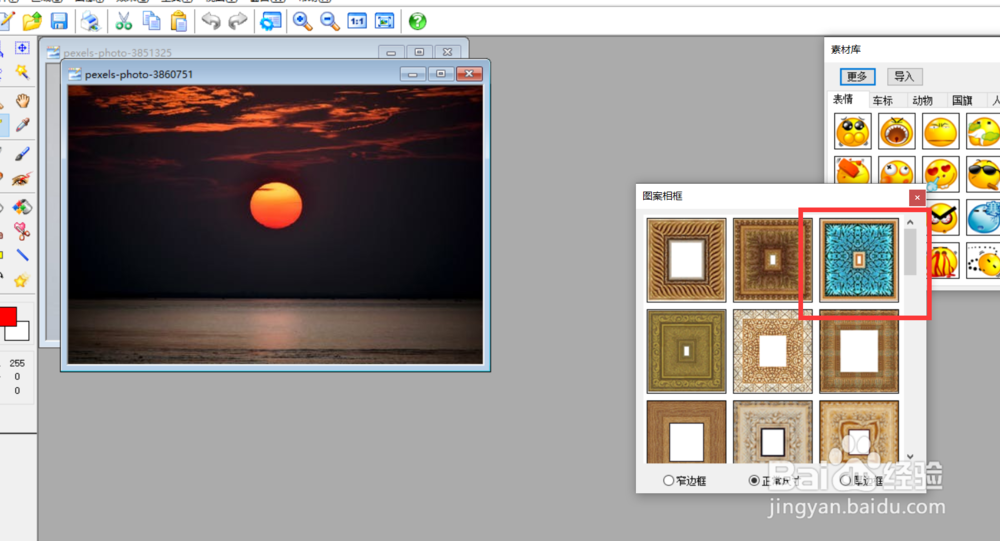Pick the red foreground color swatch

click(8, 316)
